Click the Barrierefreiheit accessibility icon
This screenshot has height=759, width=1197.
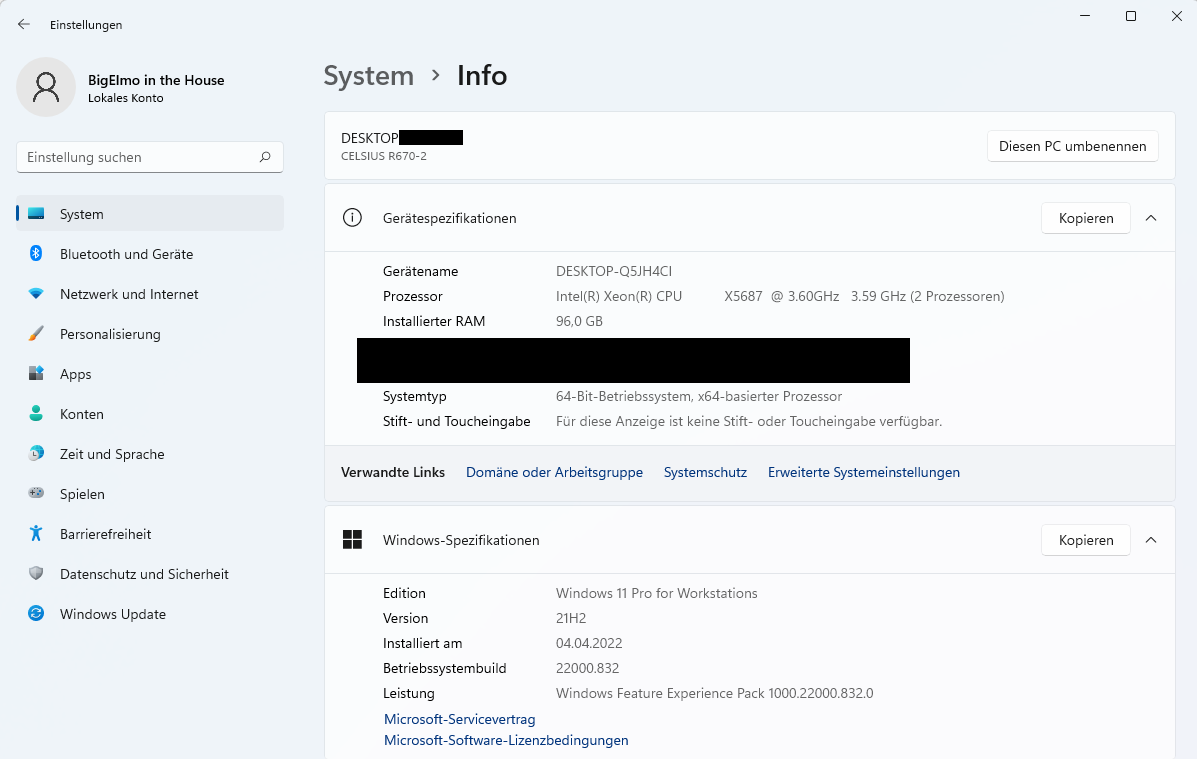point(36,534)
